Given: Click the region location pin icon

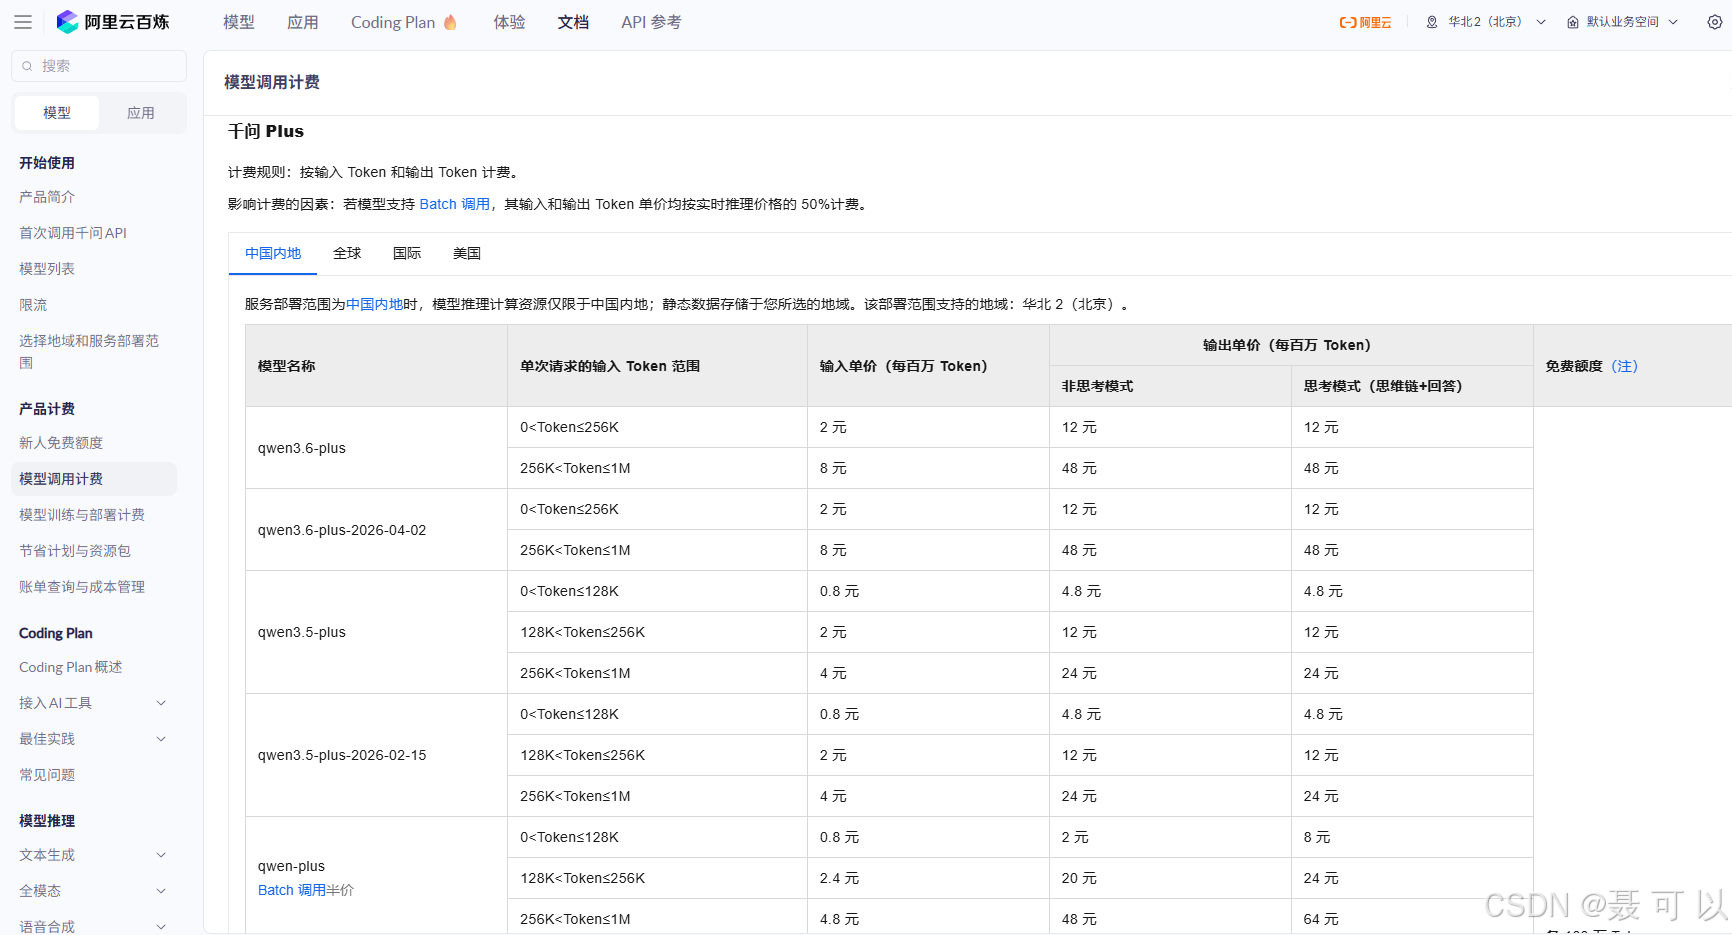Looking at the screenshot, I should coord(1432,22).
